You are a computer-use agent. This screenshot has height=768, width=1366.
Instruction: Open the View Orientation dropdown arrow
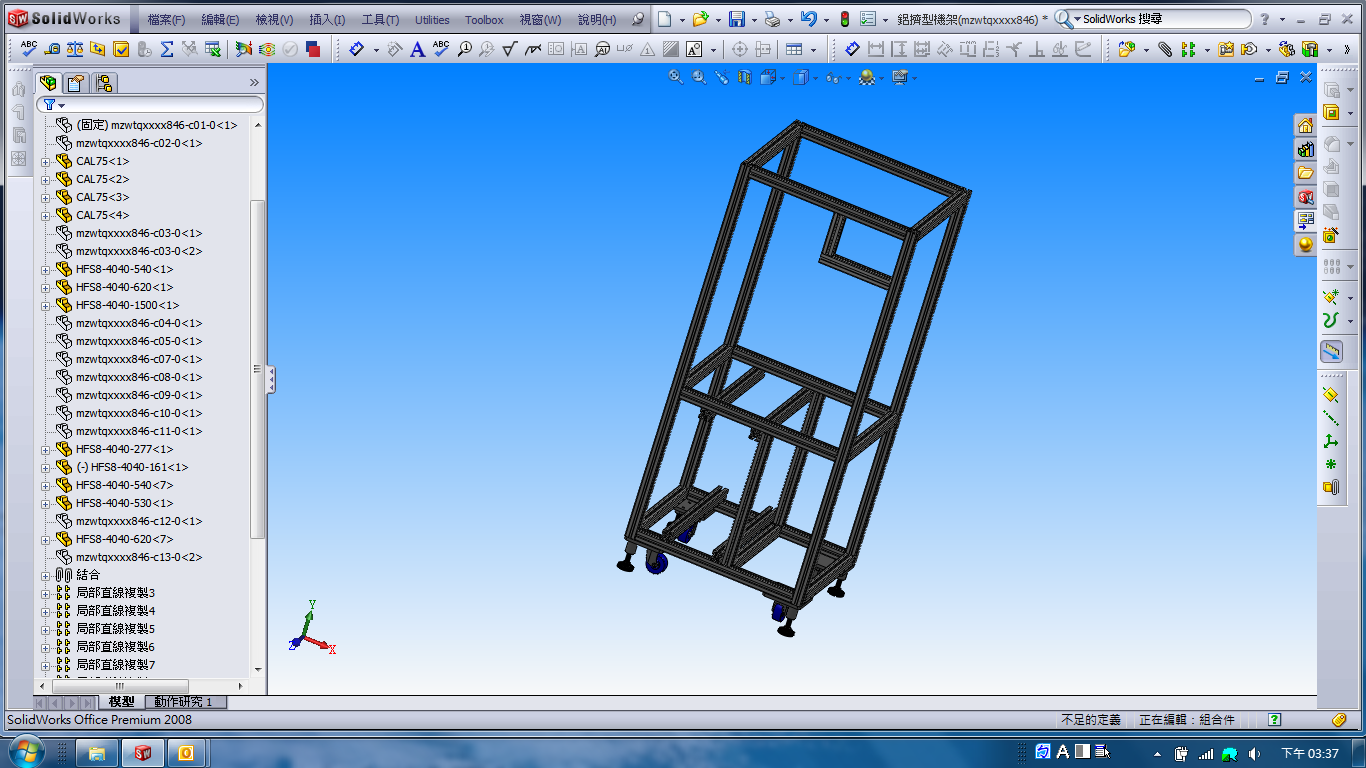pos(783,77)
